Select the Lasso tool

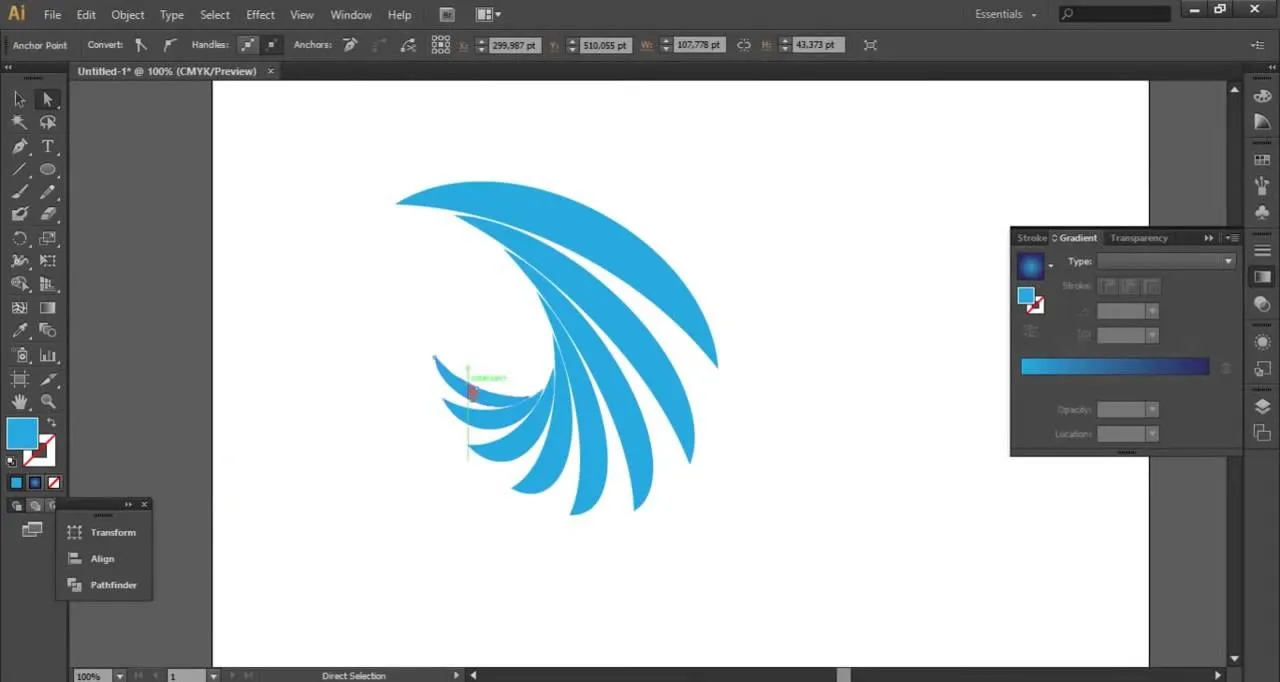(47, 122)
